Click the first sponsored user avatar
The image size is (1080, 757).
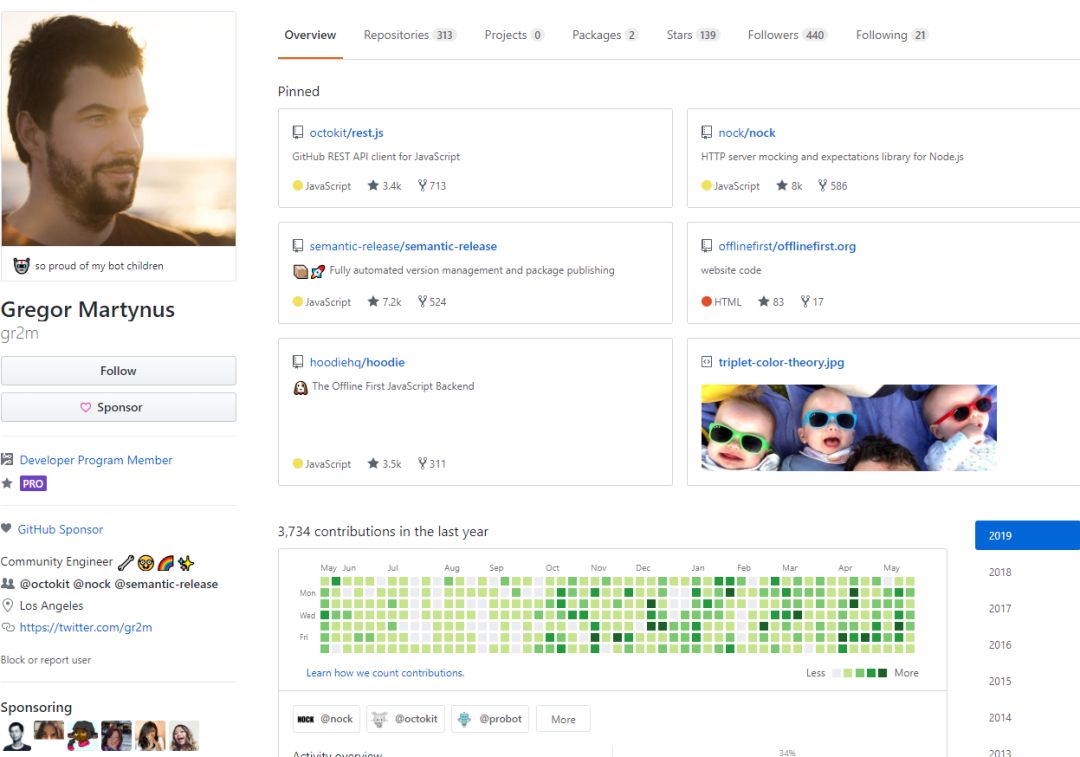(16, 736)
